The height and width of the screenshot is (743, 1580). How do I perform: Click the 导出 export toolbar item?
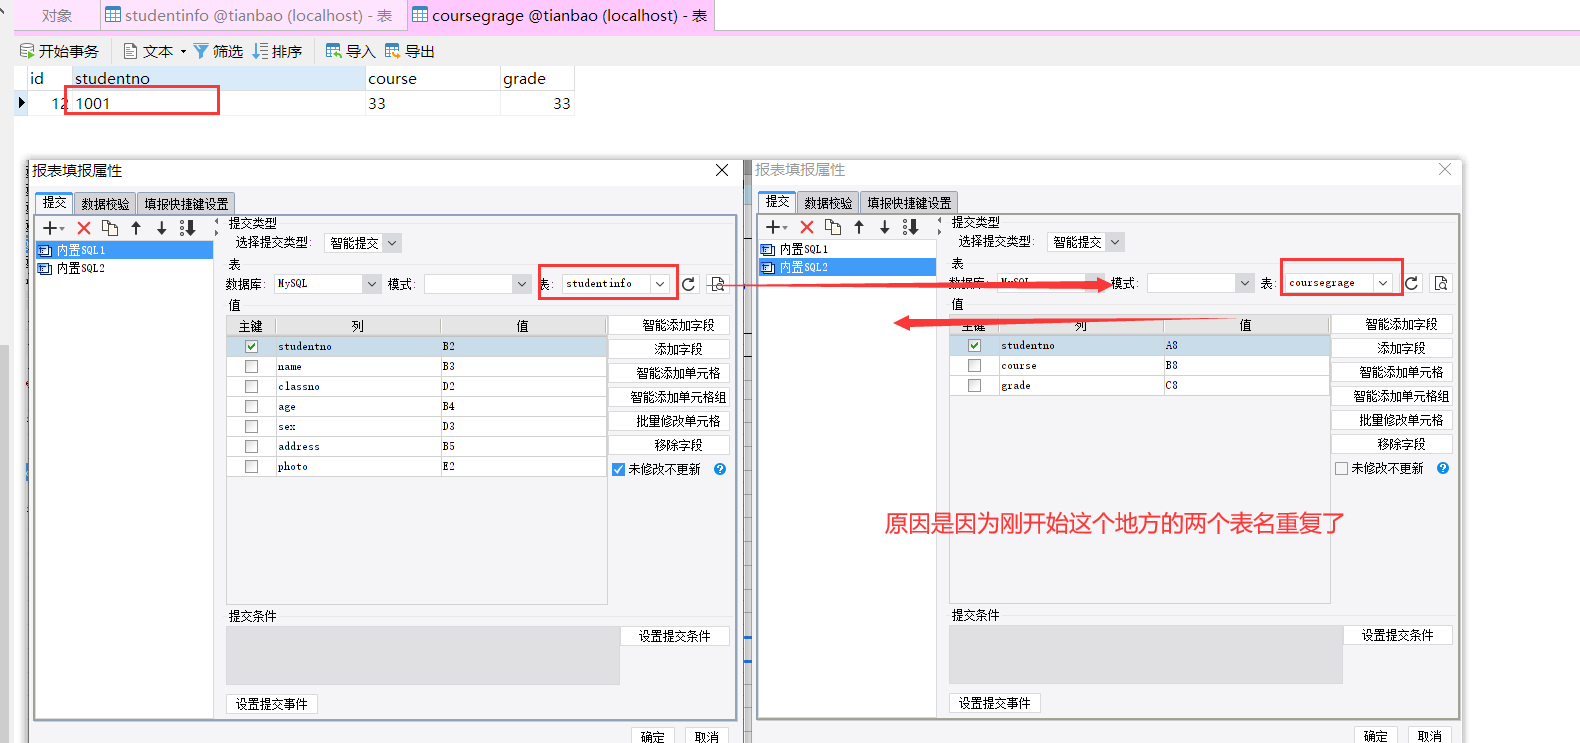[x=409, y=51]
